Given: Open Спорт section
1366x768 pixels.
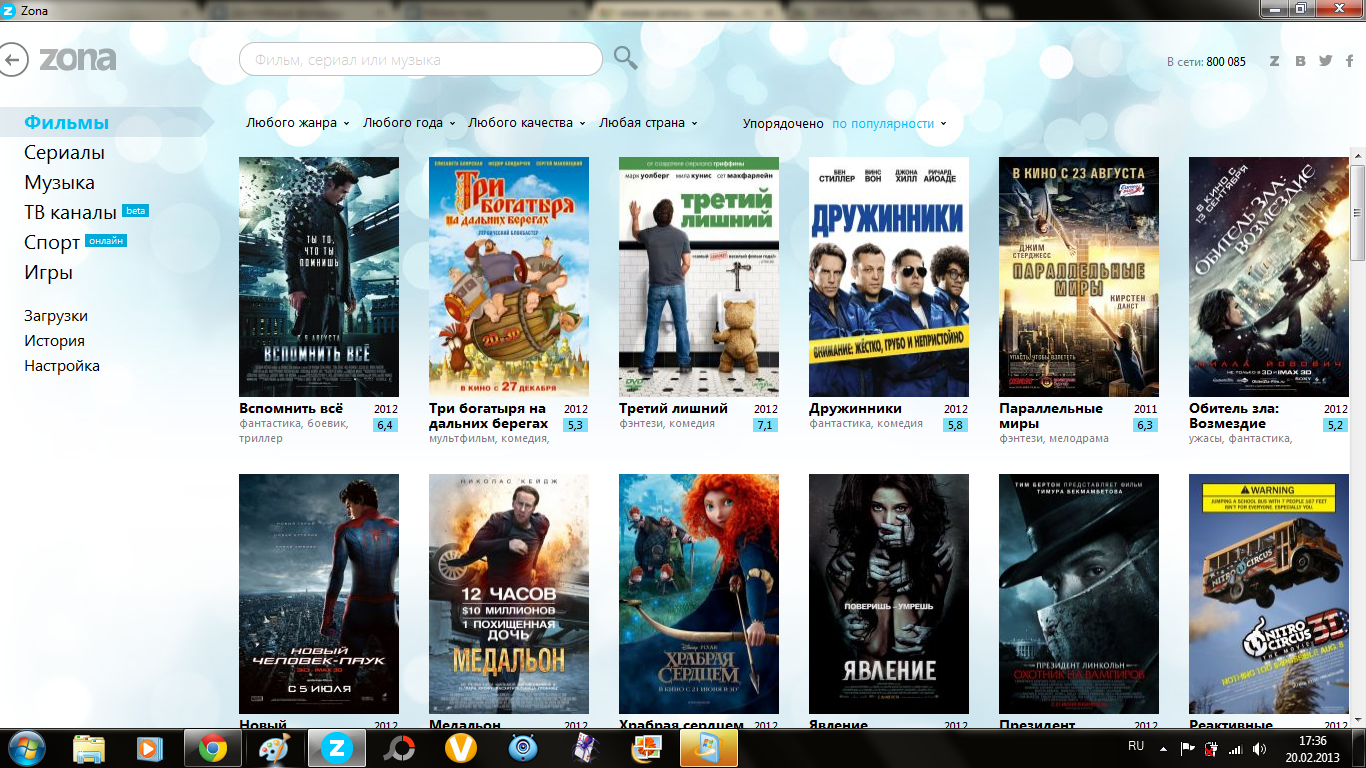Looking at the screenshot, I should point(52,243).
